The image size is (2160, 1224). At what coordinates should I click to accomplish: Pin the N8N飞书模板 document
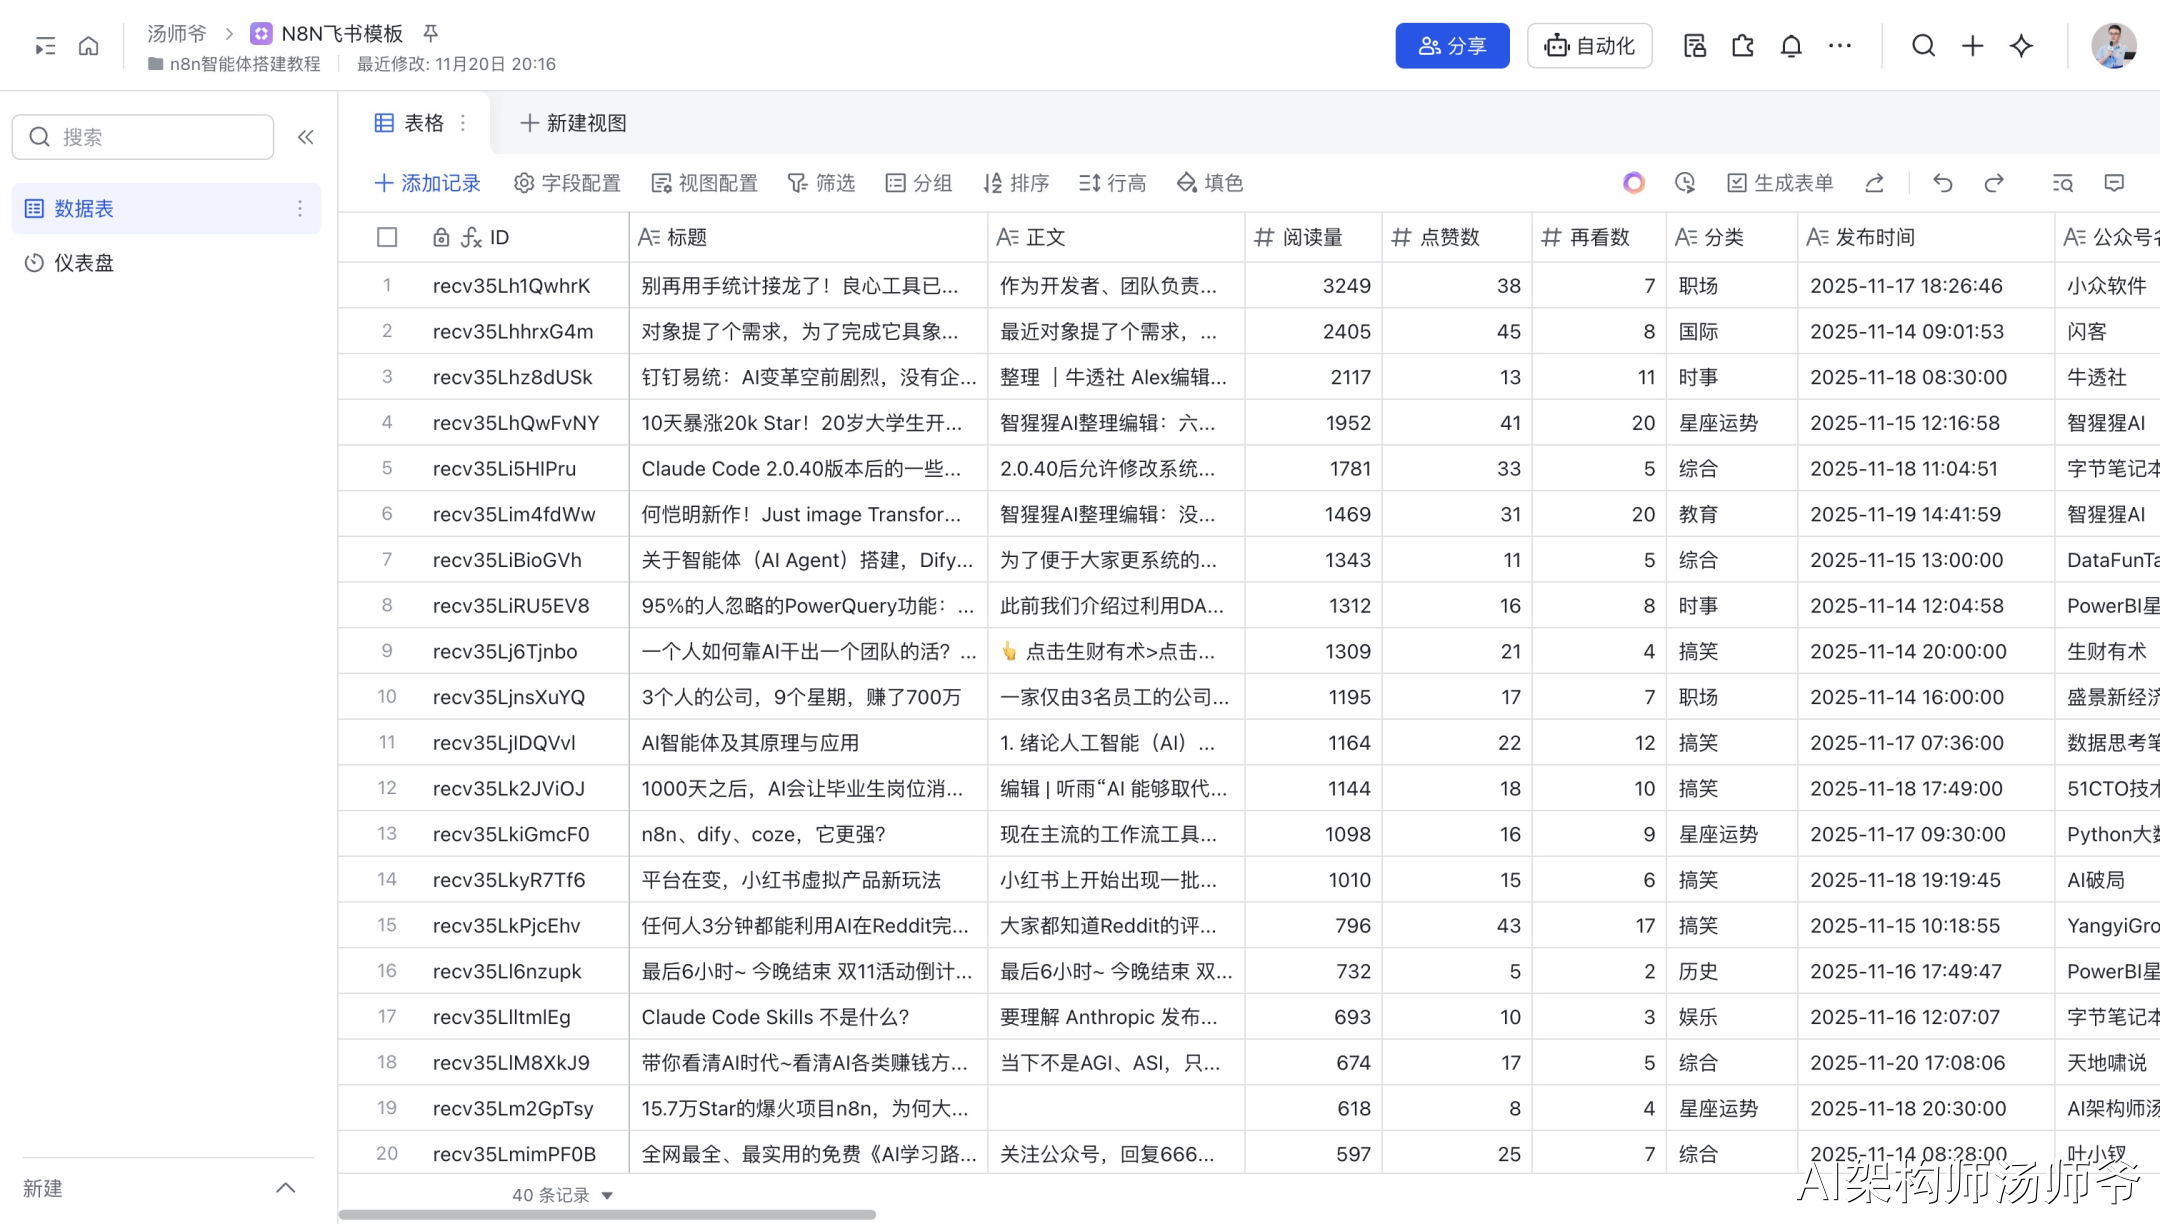pyautogui.click(x=431, y=33)
